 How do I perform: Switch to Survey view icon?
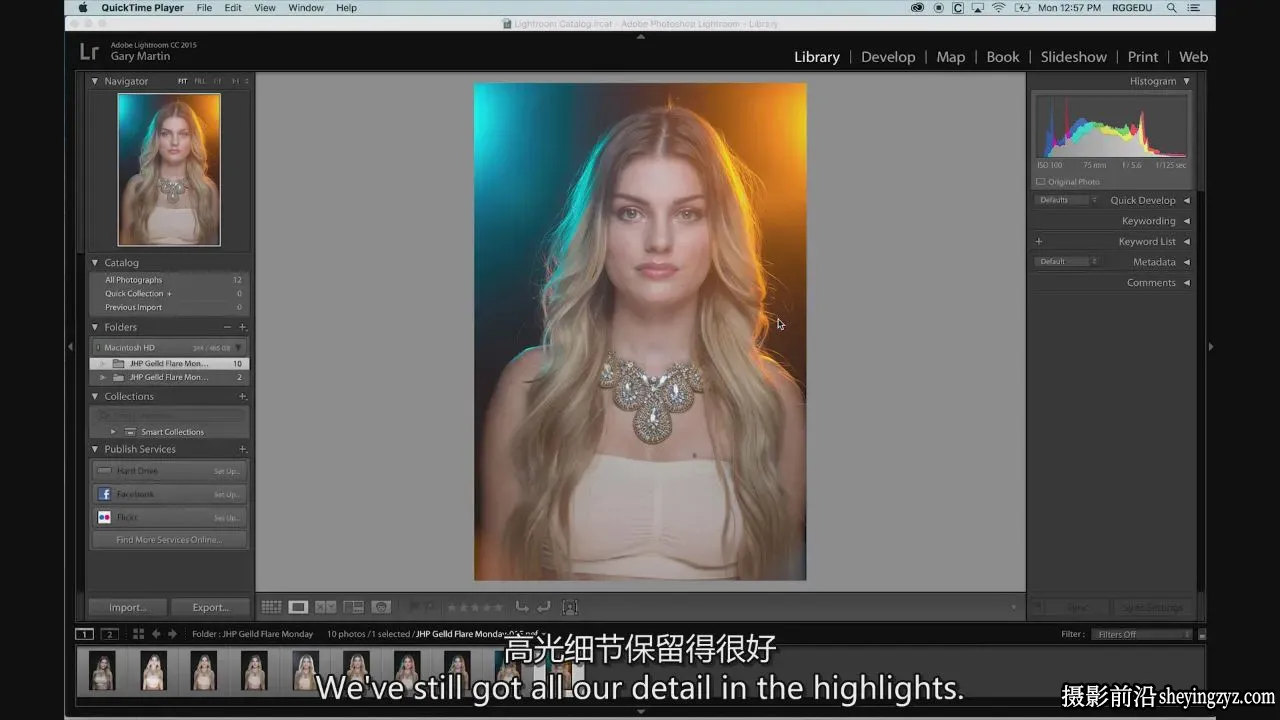pyautogui.click(x=353, y=607)
